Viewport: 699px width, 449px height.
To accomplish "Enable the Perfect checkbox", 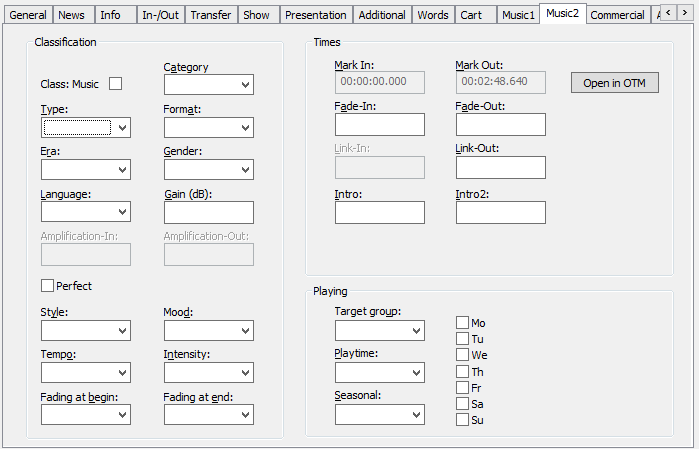I will click(x=47, y=286).
